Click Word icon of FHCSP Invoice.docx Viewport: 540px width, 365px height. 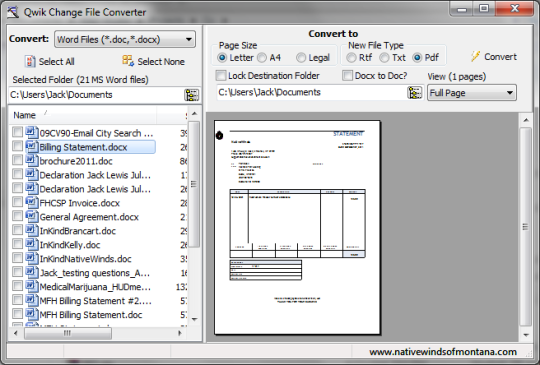31,202
